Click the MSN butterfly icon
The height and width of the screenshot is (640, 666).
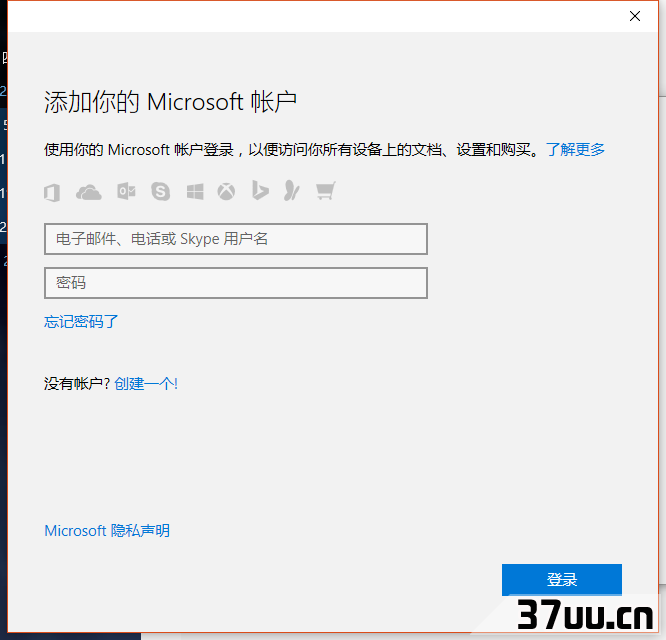click(x=292, y=190)
